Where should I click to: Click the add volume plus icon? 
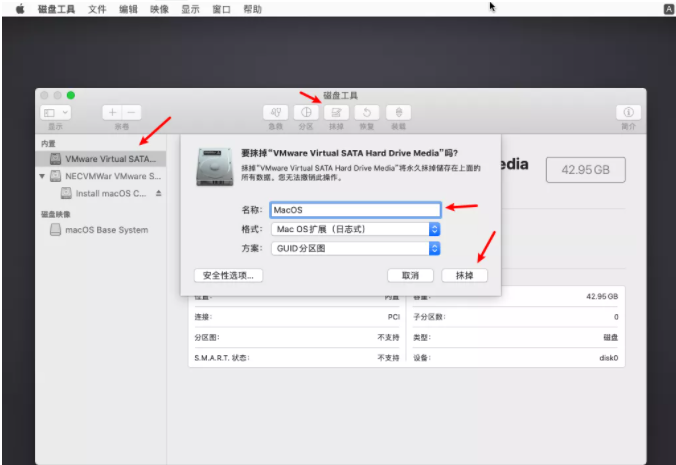[112, 112]
